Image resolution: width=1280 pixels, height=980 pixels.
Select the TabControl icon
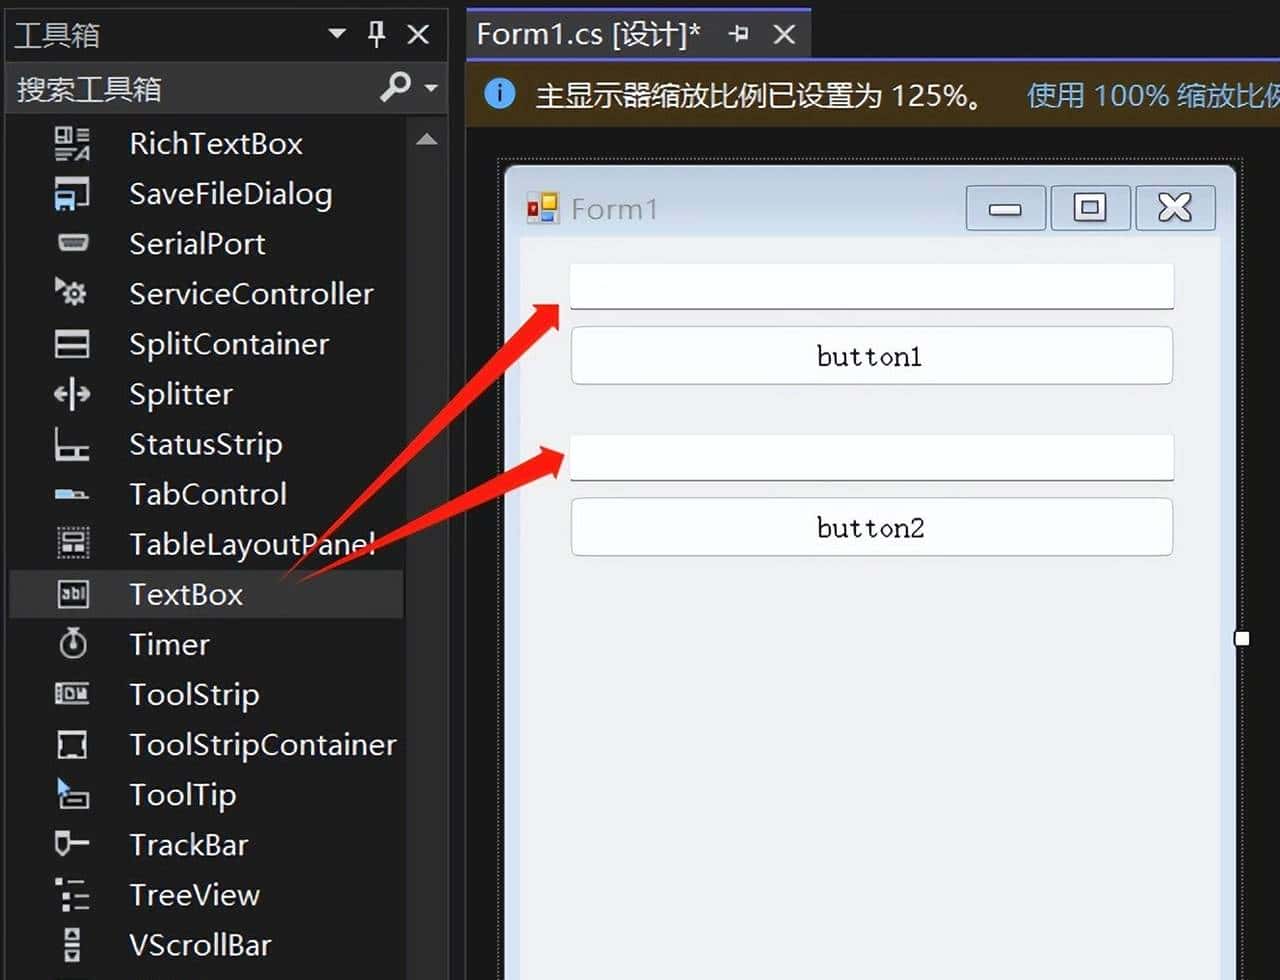click(72, 494)
